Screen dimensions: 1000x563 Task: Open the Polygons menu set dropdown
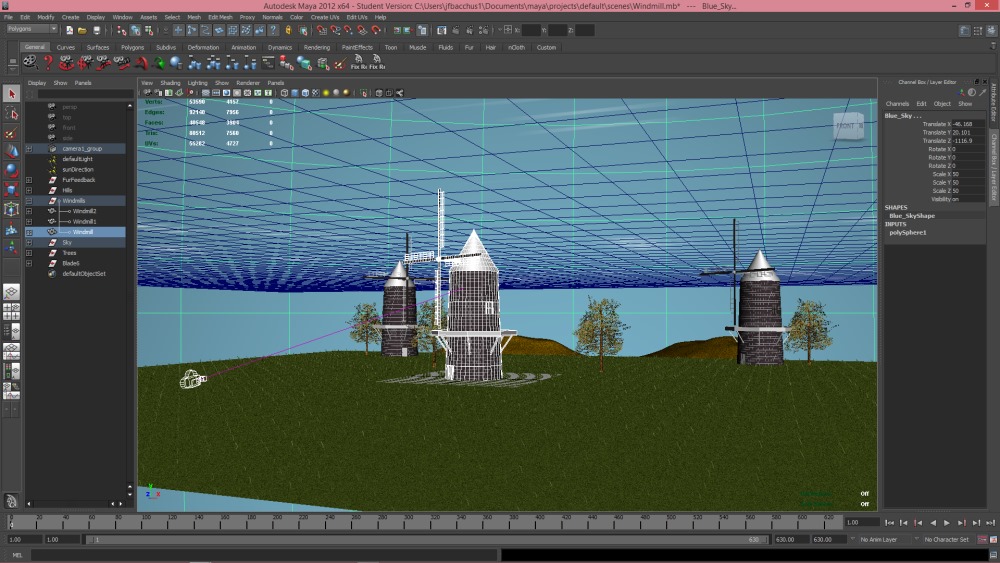pyautogui.click(x=32, y=29)
